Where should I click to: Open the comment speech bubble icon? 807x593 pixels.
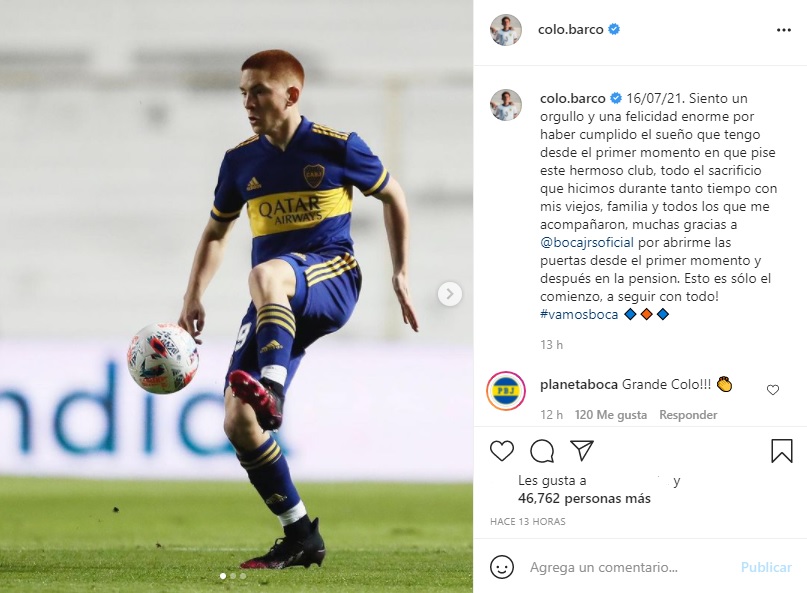pyautogui.click(x=542, y=451)
